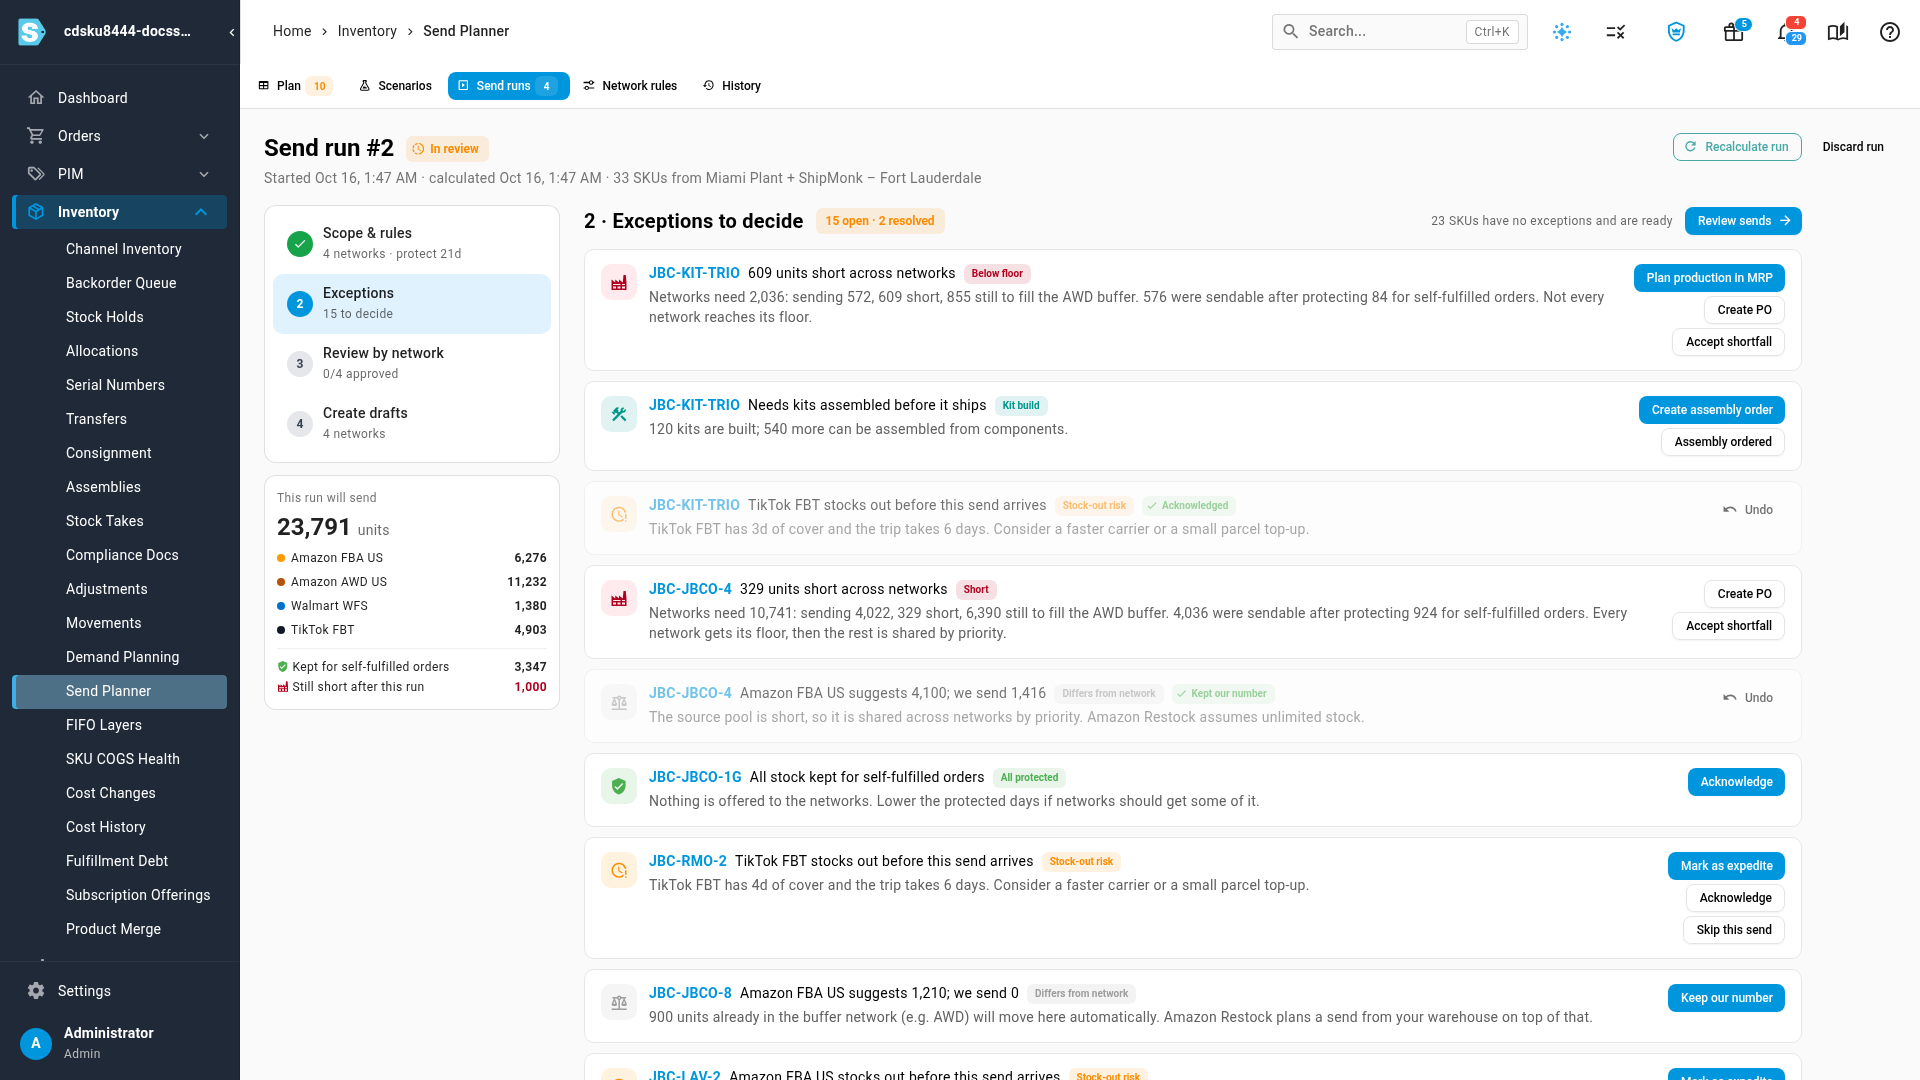Viewport: 1920px width, 1080px height.
Task: Open the JBC-JBCO-1G SKU link
Action: [695, 777]
